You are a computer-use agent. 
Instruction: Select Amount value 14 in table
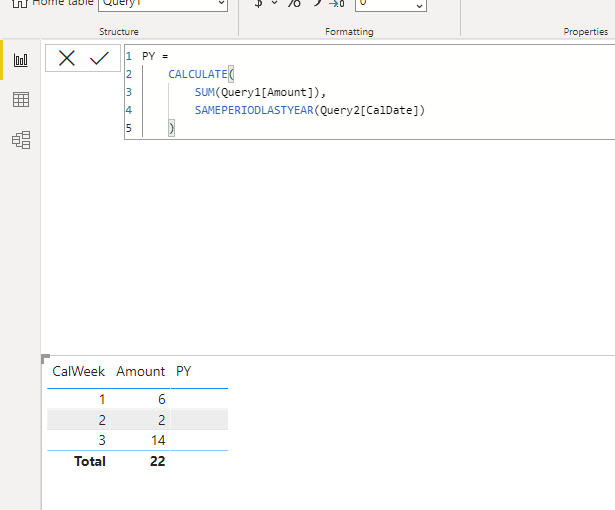[x=158, y=440]
